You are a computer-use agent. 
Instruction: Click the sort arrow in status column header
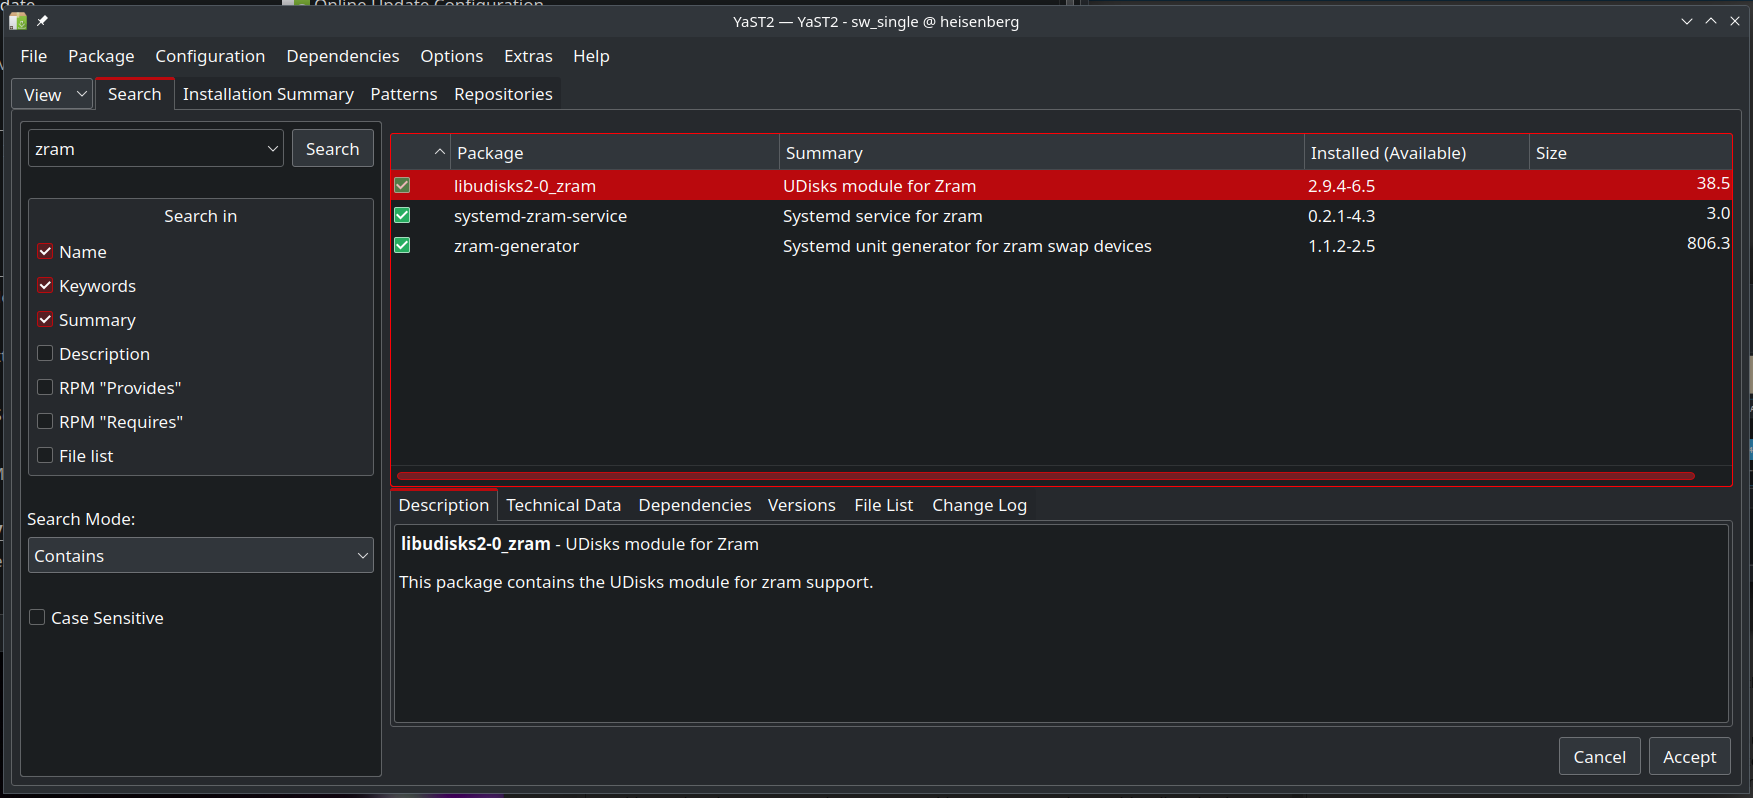point(439,152)
